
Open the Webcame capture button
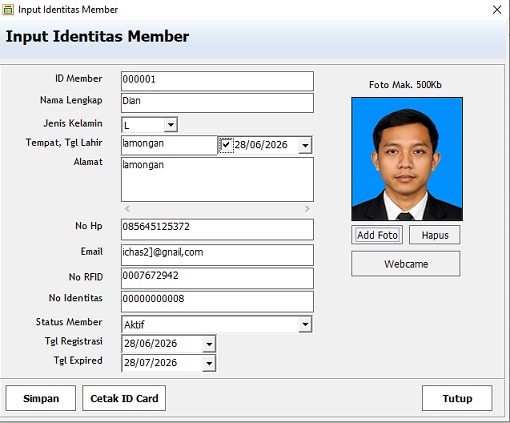(x=406, y=264)
